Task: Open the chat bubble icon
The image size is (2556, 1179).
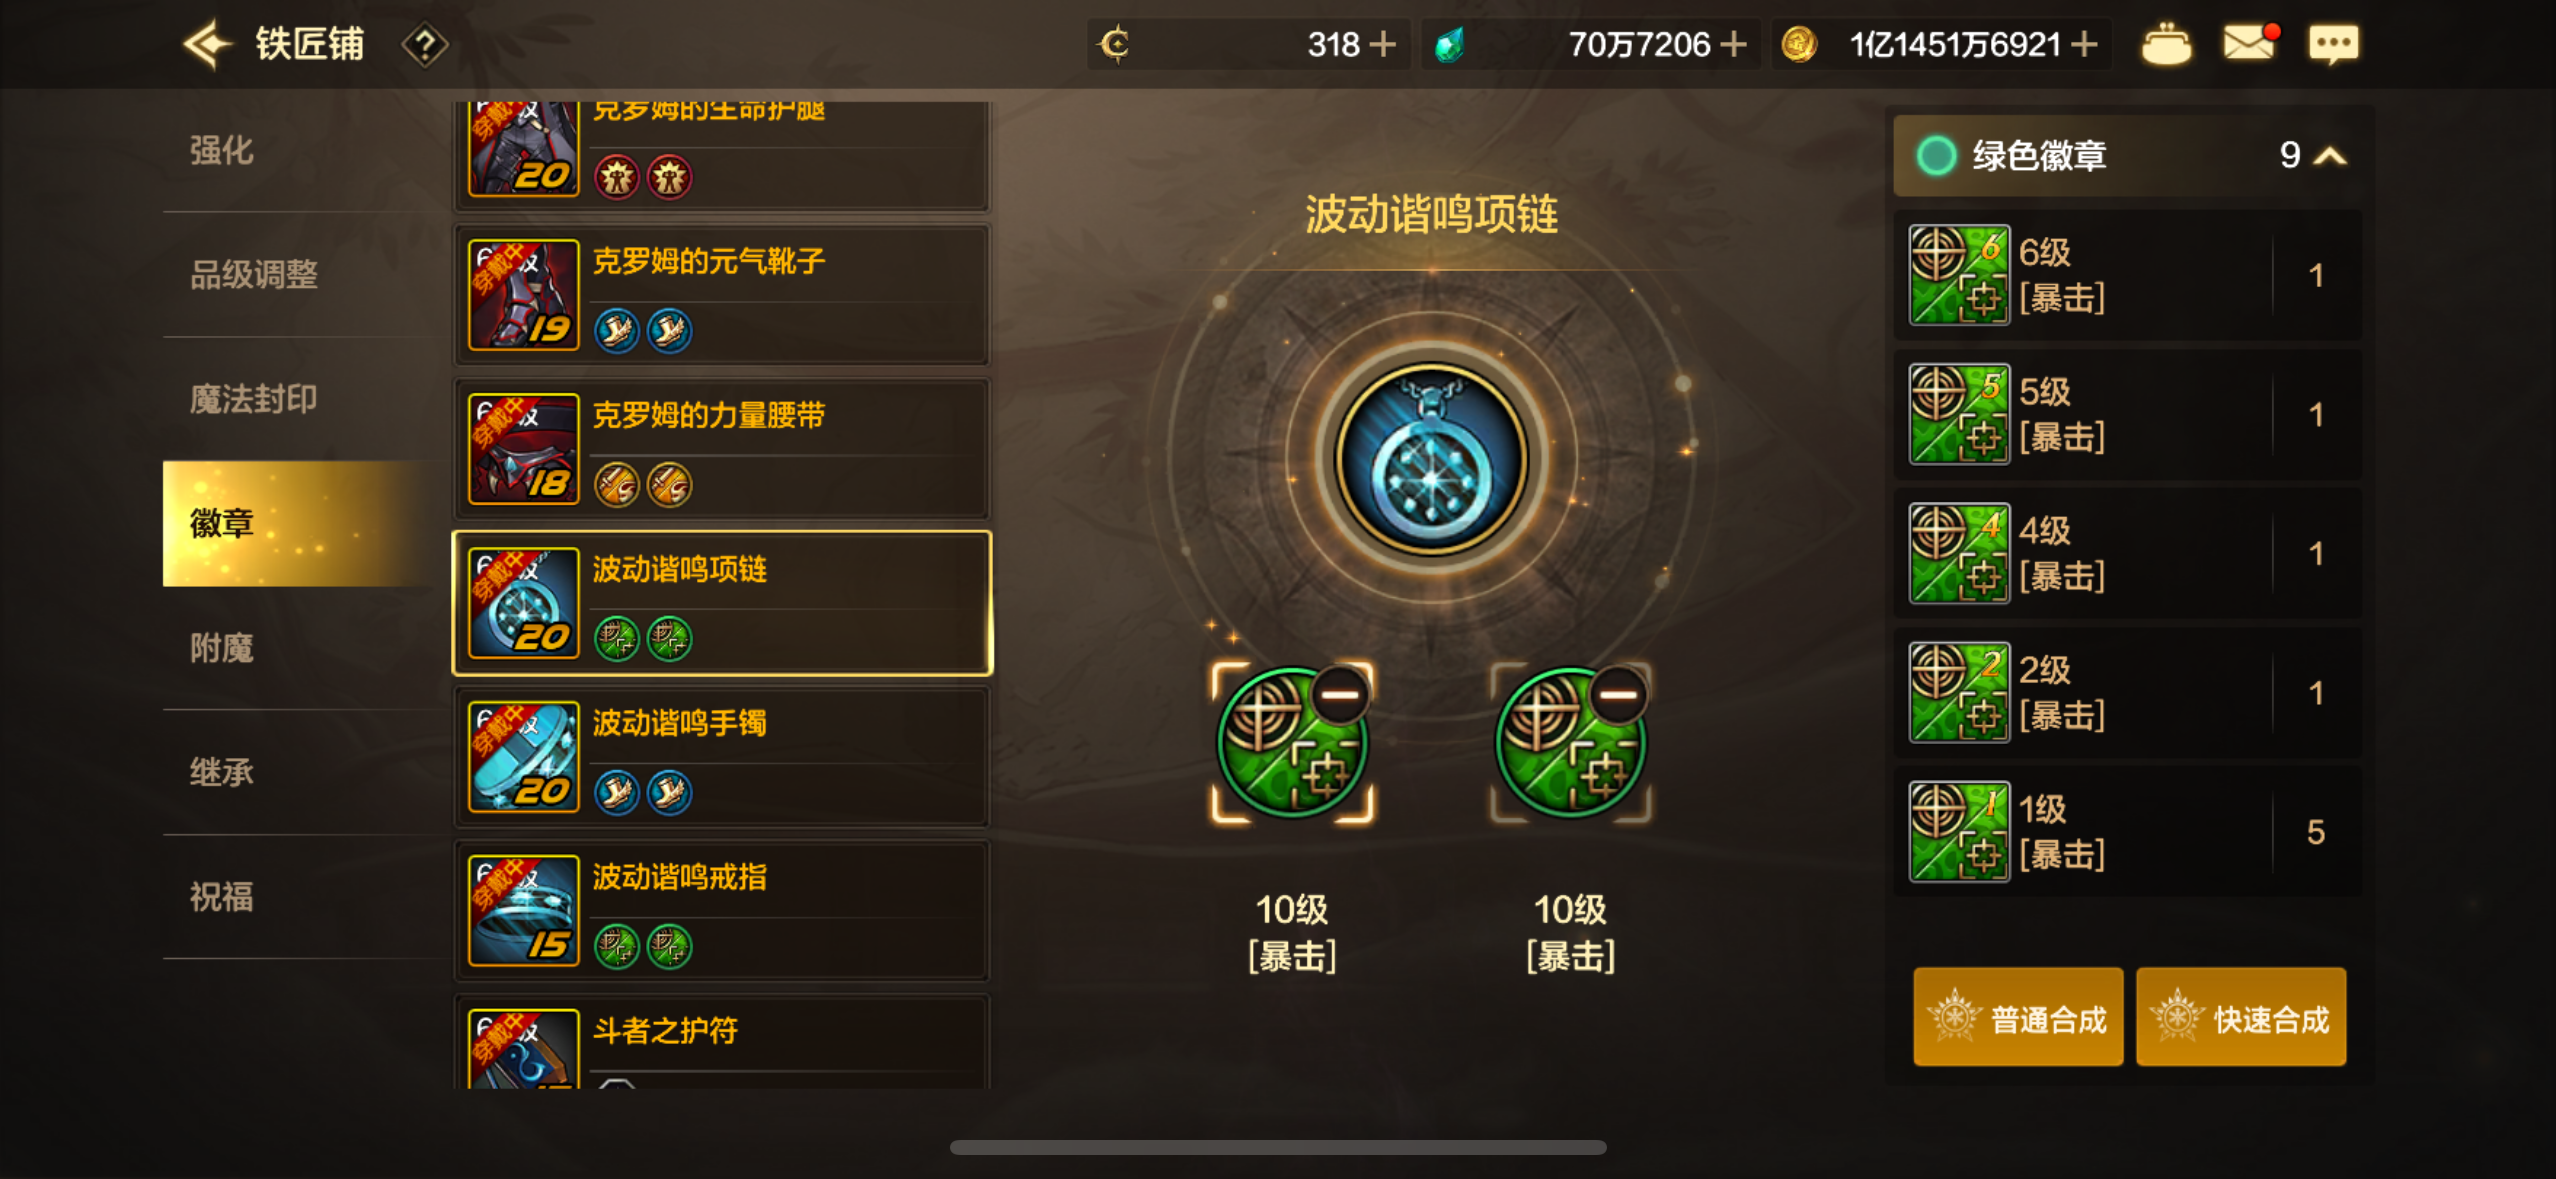Action: 2333,44
